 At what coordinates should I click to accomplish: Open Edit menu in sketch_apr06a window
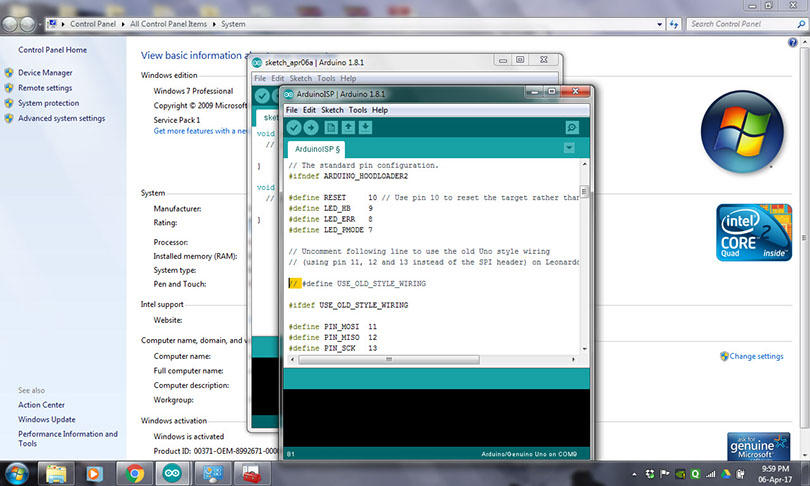[277, 79]
